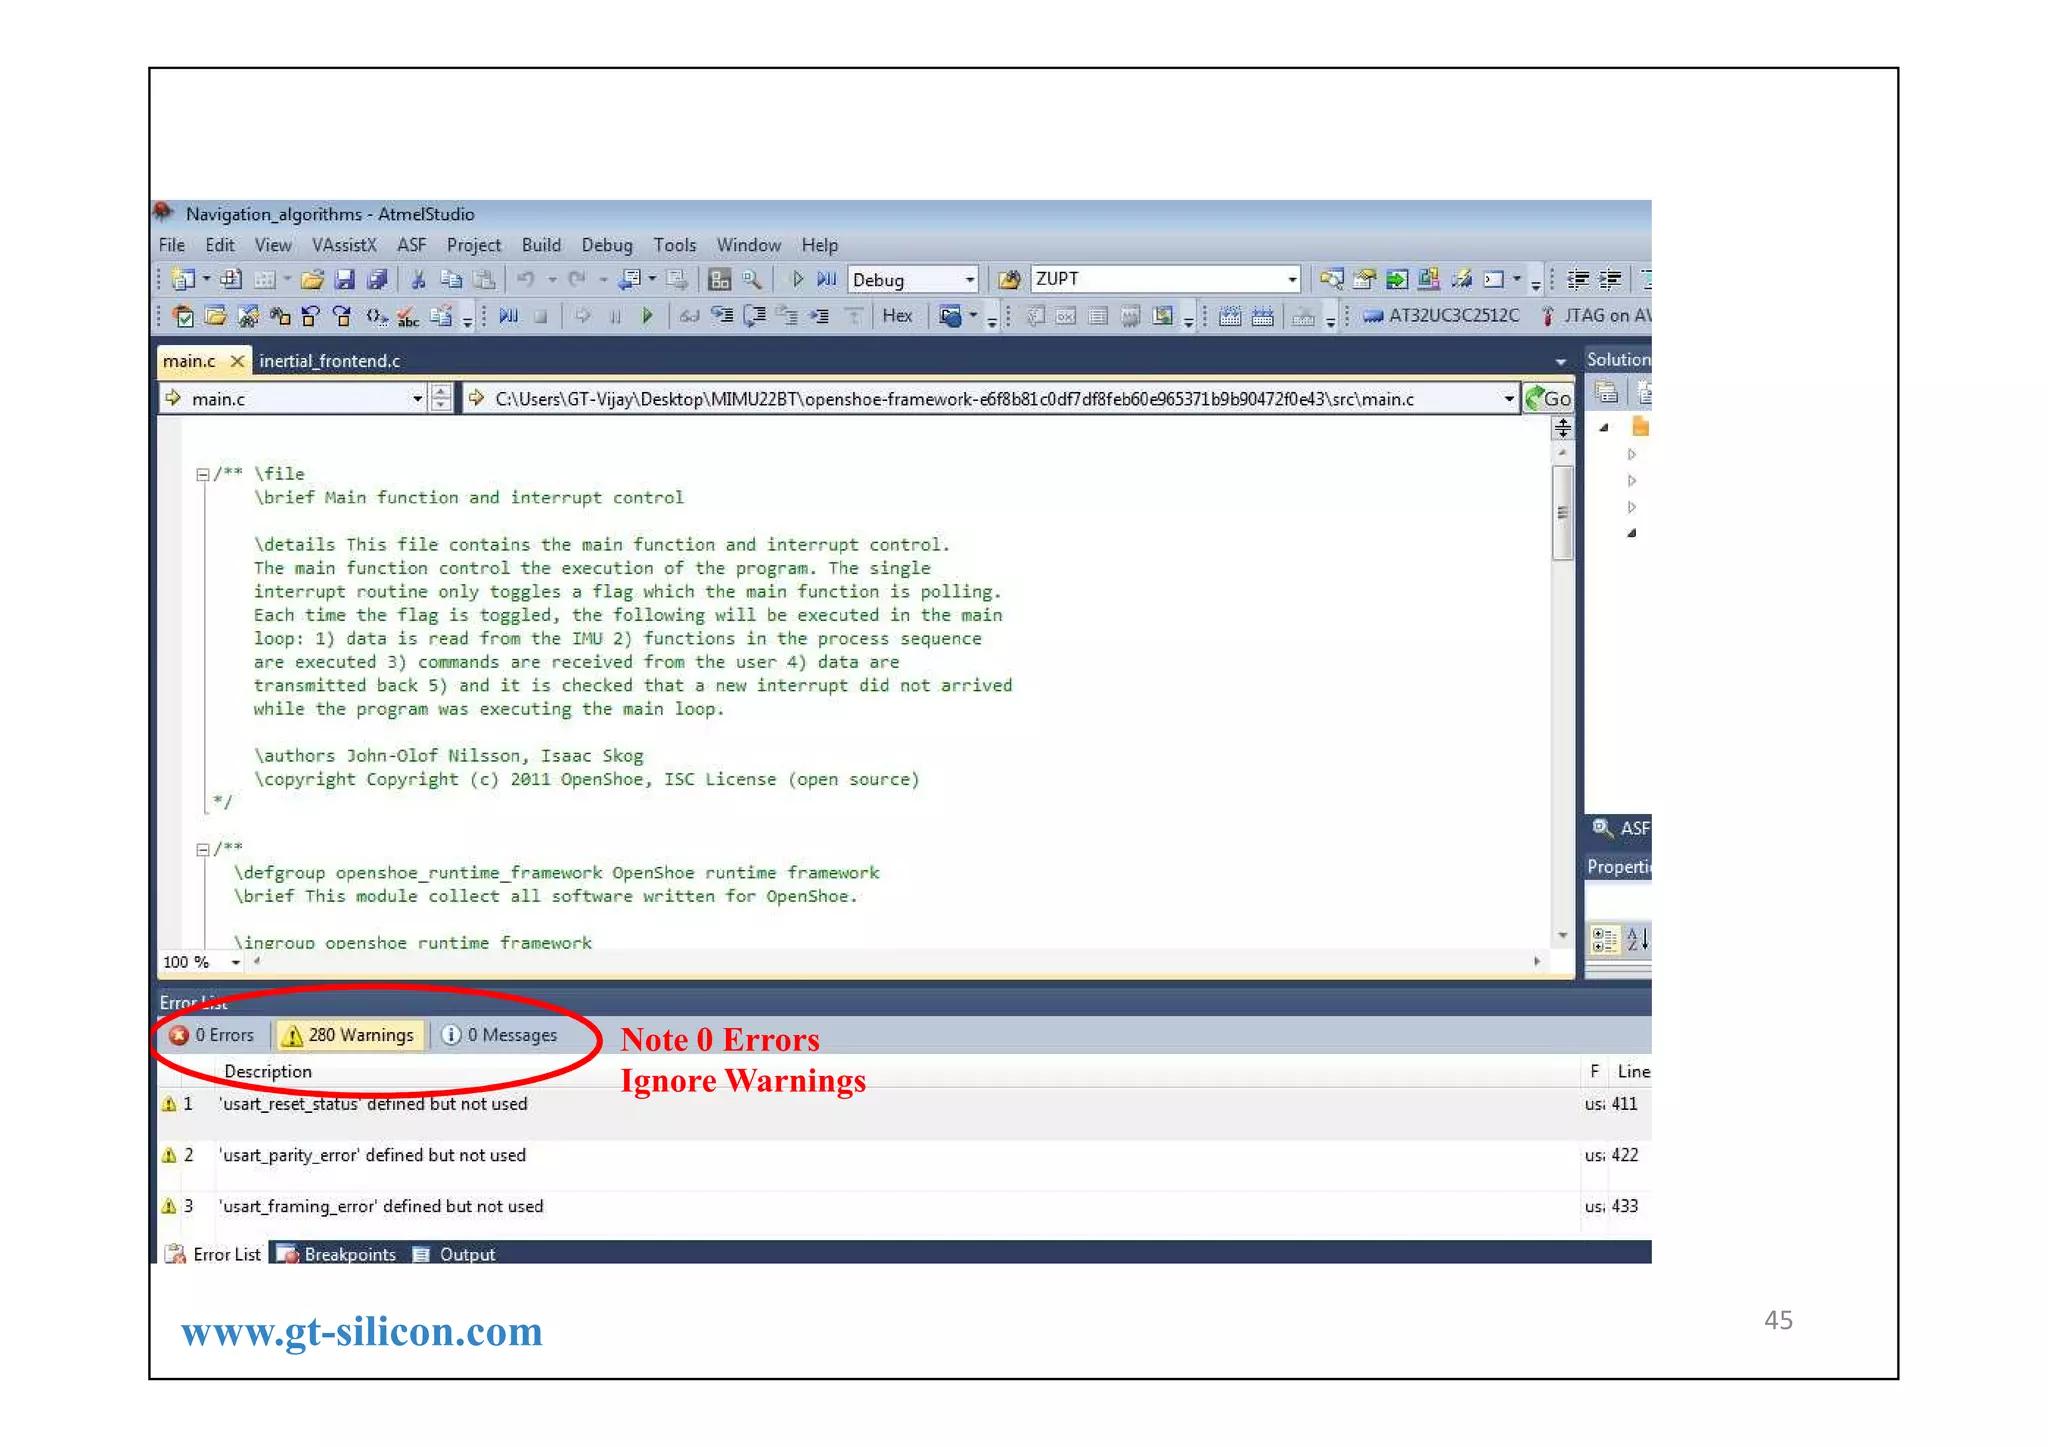
Task: Toggle Hex display button
Action: tap(897, 316)
